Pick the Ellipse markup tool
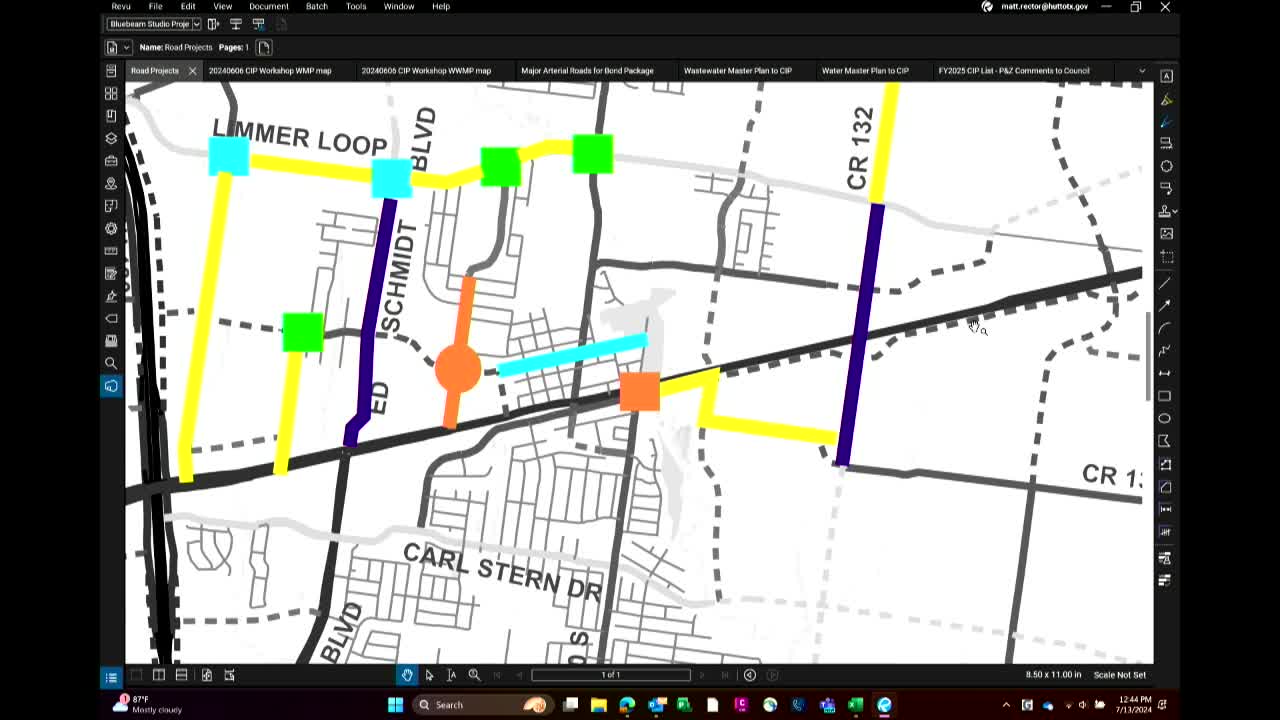 1166,419
